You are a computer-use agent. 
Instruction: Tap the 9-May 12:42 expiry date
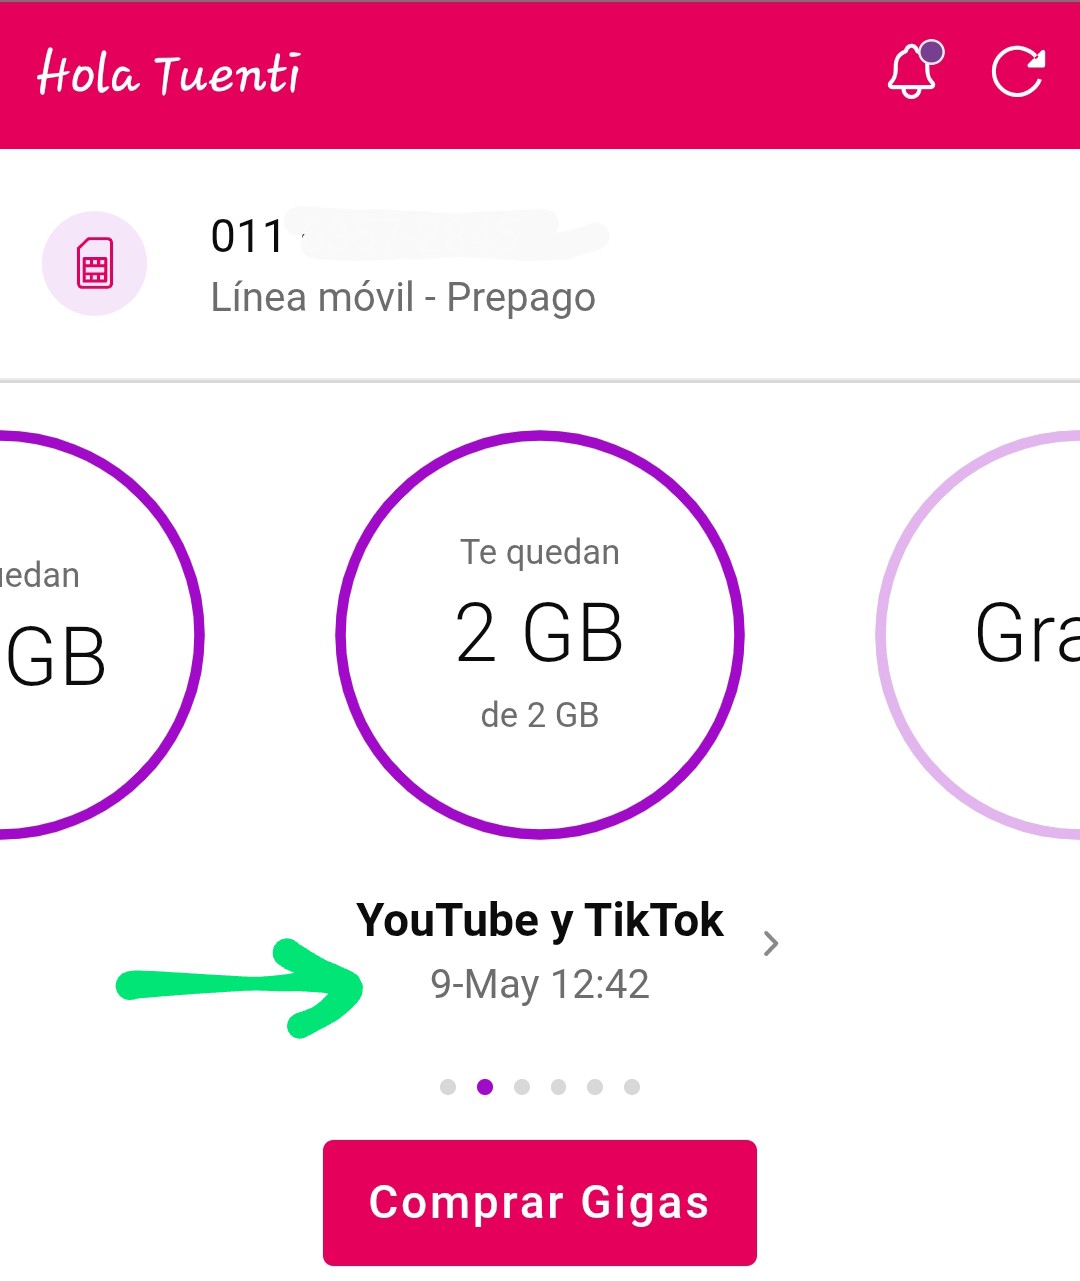pos(540,985)
